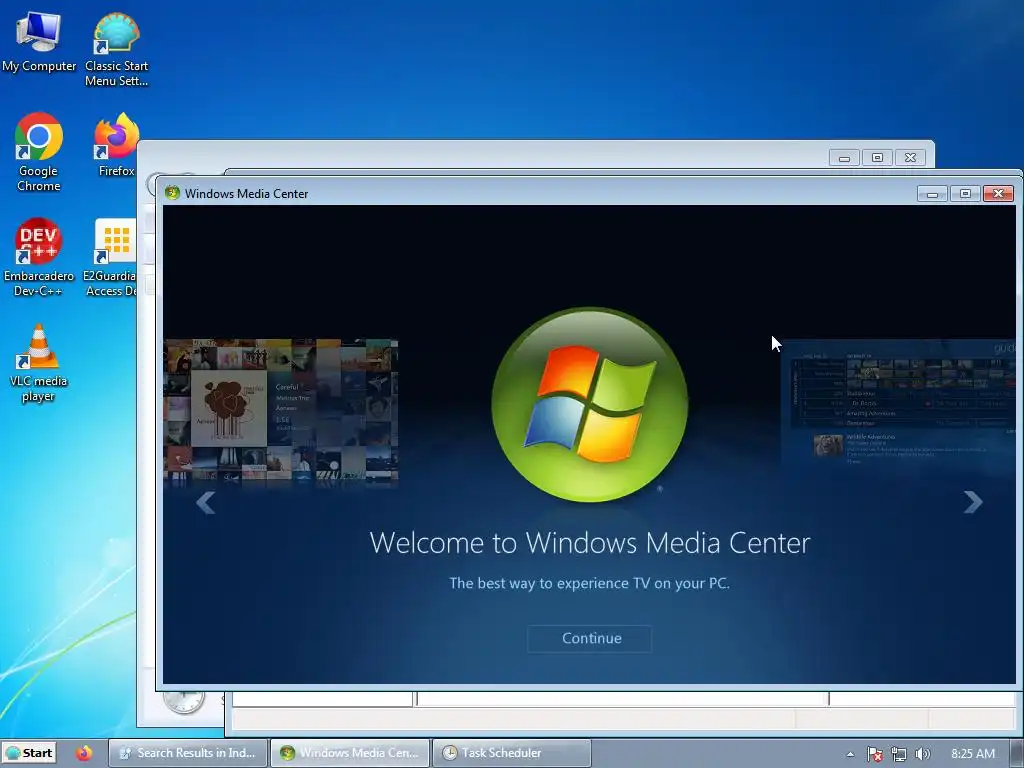Launch Google Chrome from desktop

pyautogui.click(x=39, y=152)
